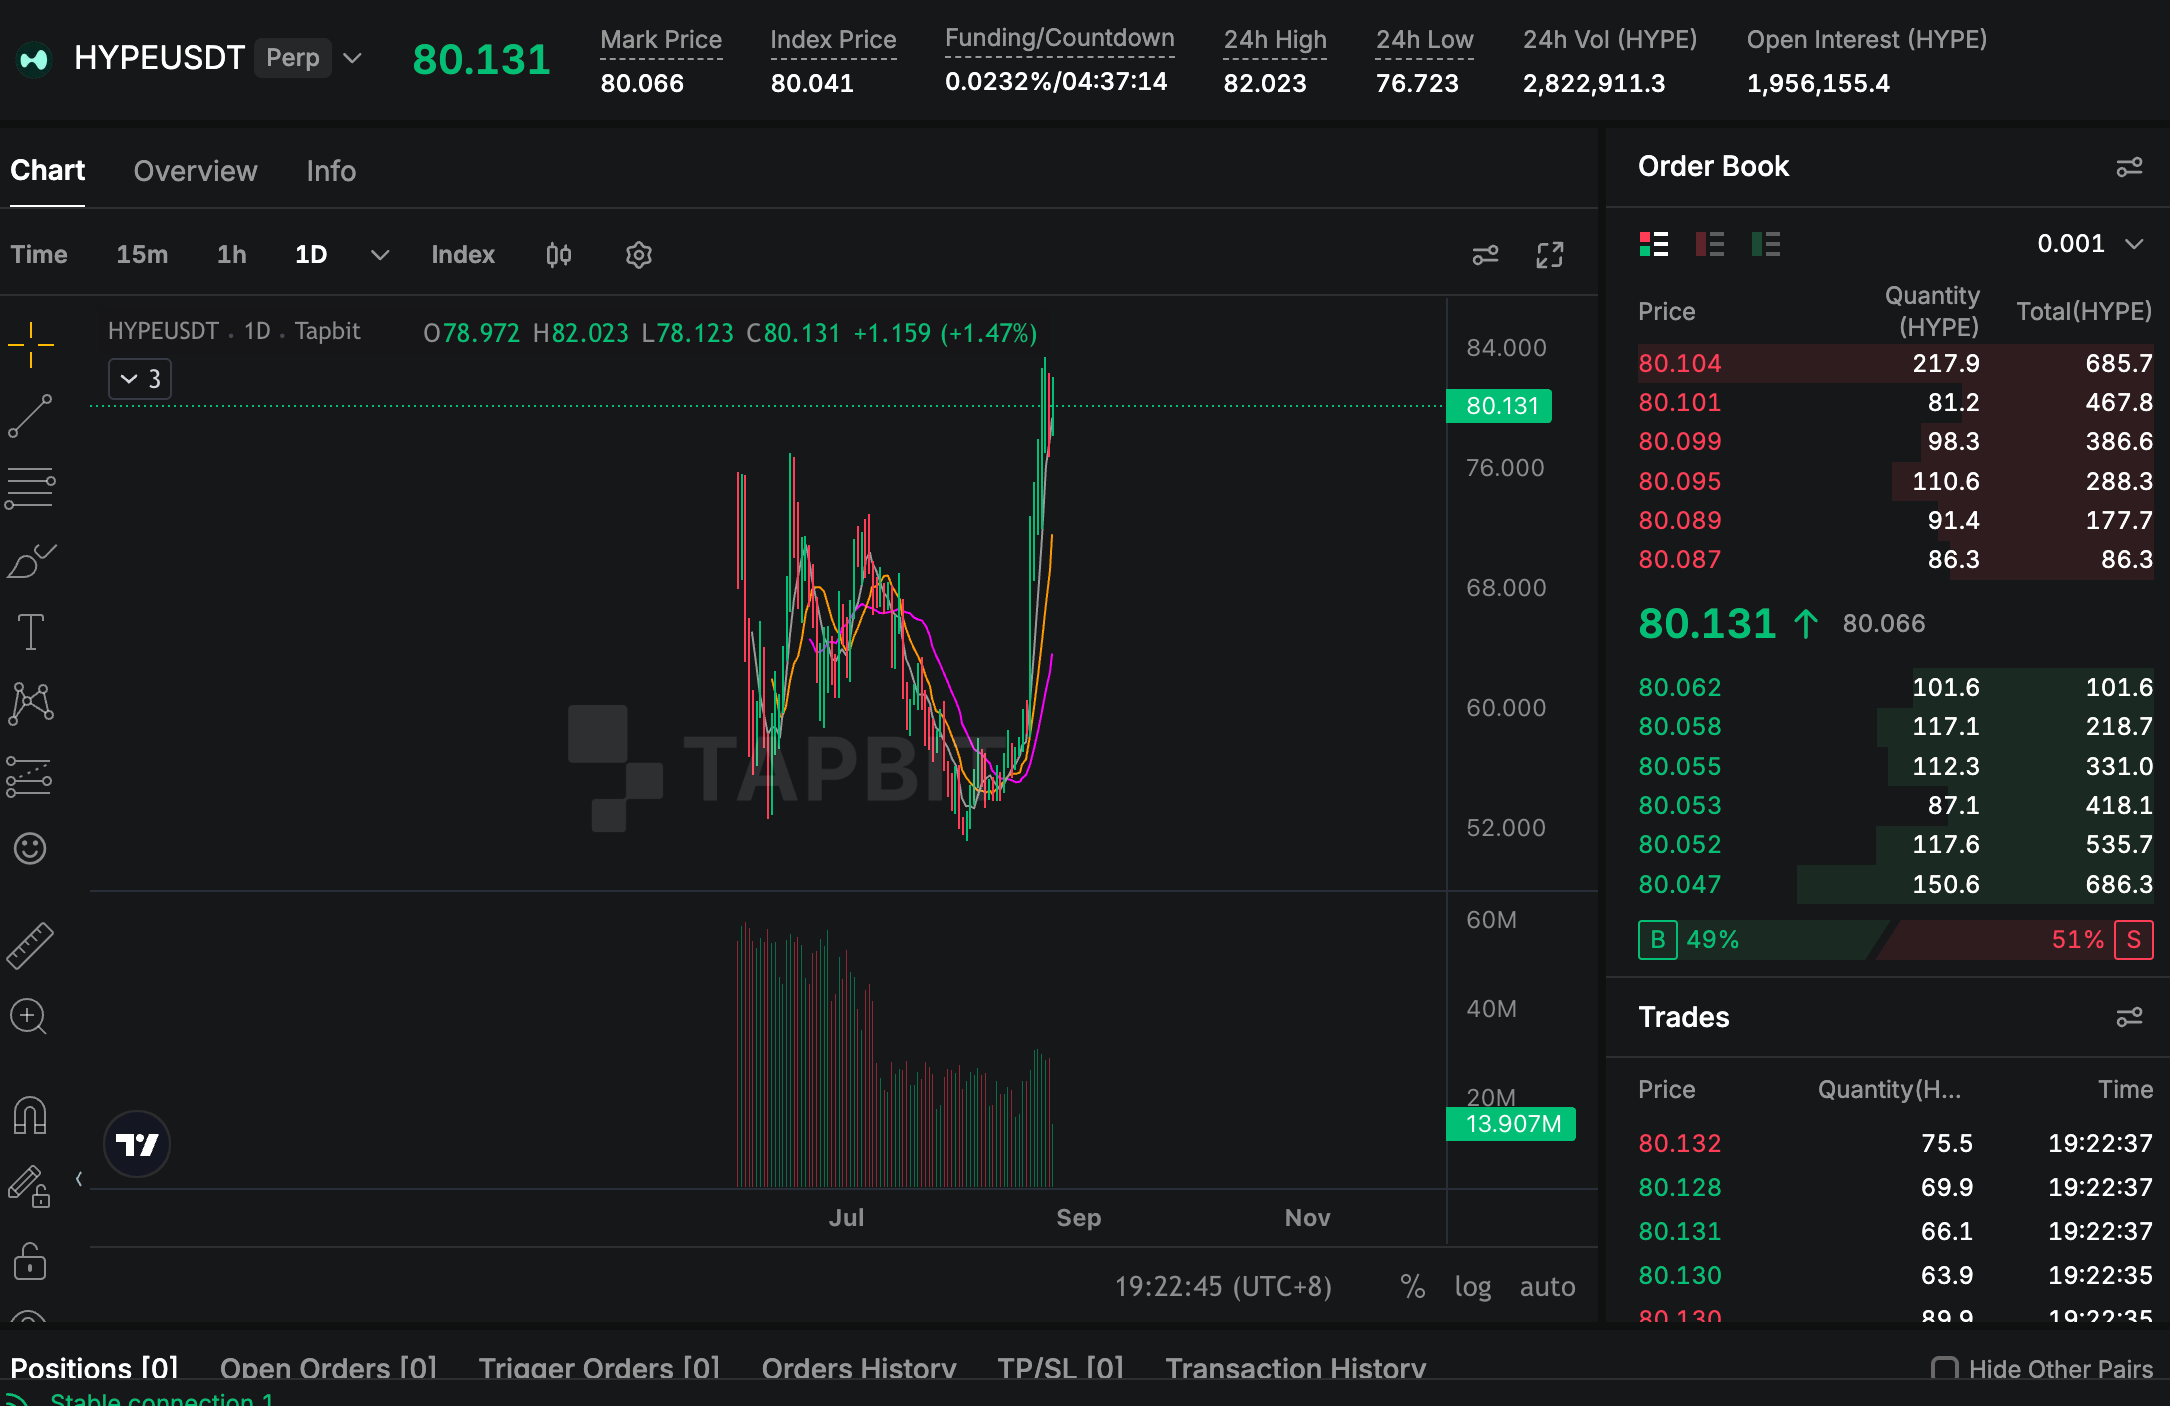Click the HYPE coin logo icon
Image resolution: width=2170 pixels, height=1406 pixels.
pyautogui.click(x=34, y=59)
